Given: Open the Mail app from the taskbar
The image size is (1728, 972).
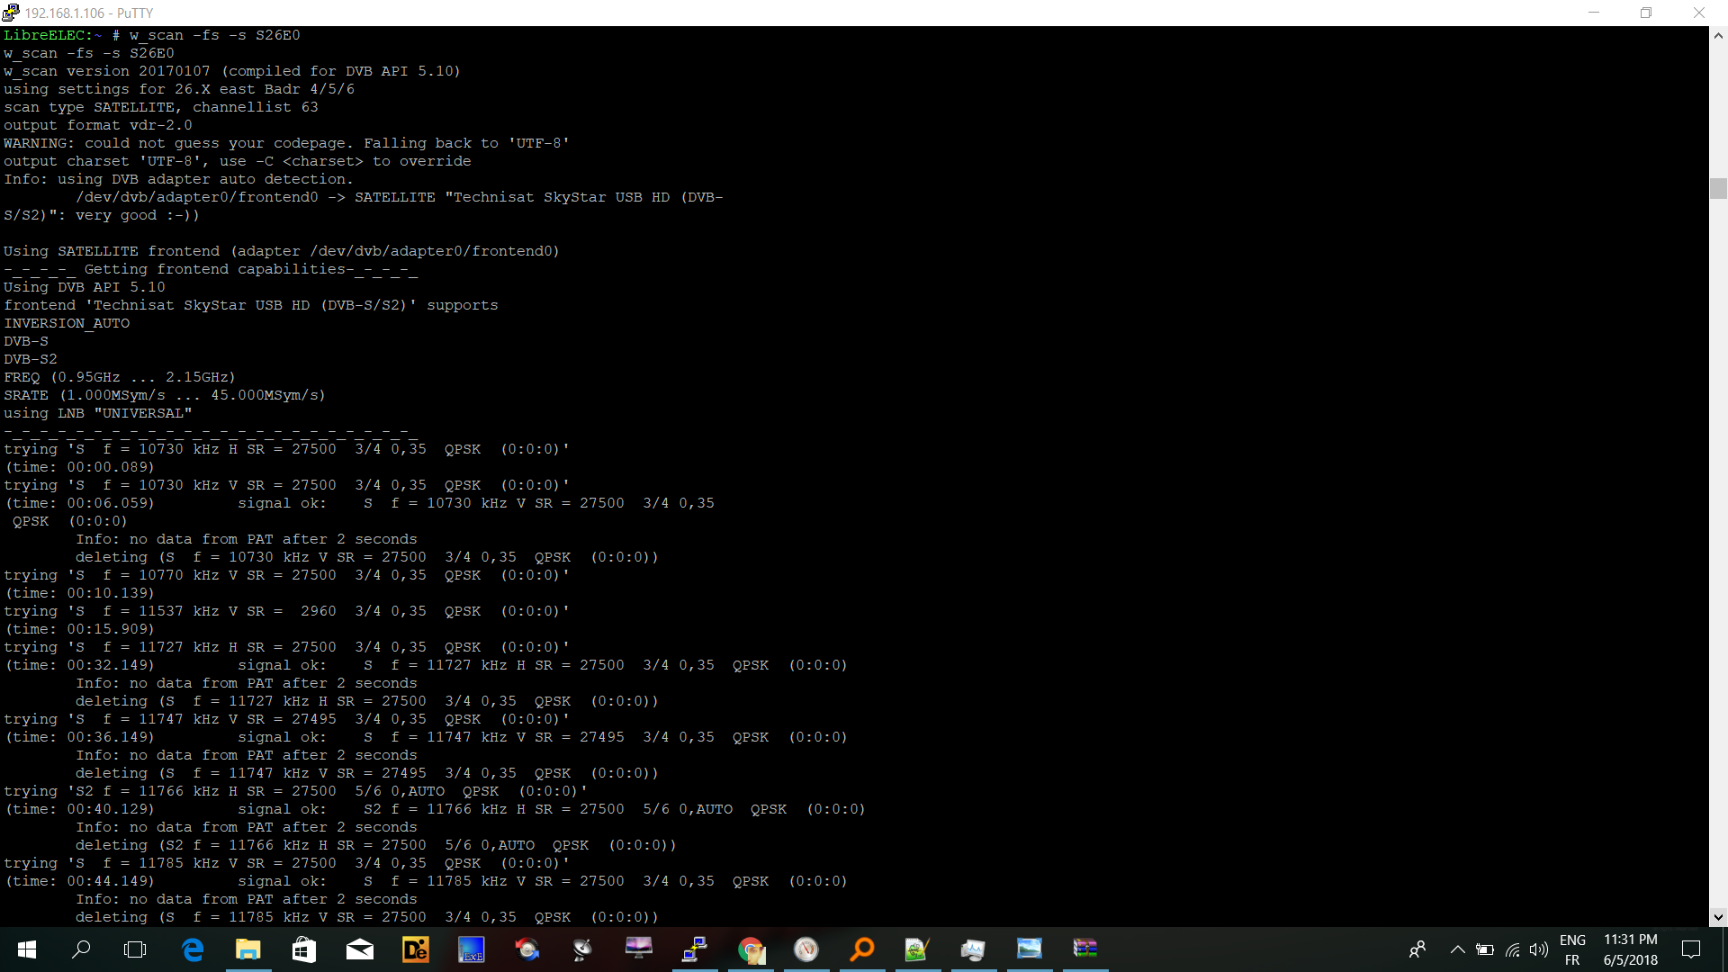Looking at the screenshot, I should click(x=360, y=949).
